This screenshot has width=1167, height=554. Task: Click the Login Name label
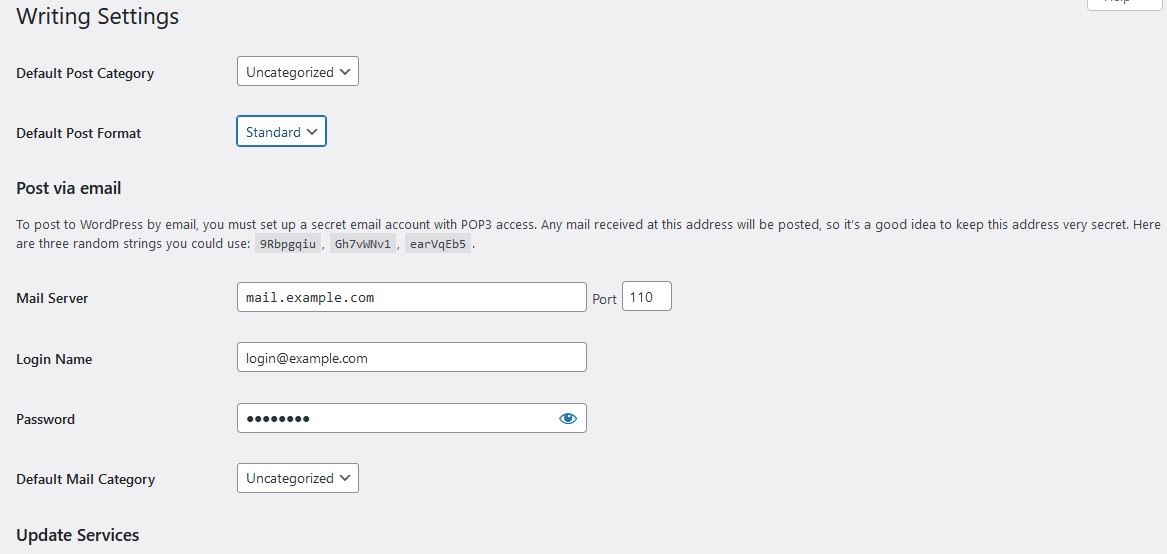(54, 359)
